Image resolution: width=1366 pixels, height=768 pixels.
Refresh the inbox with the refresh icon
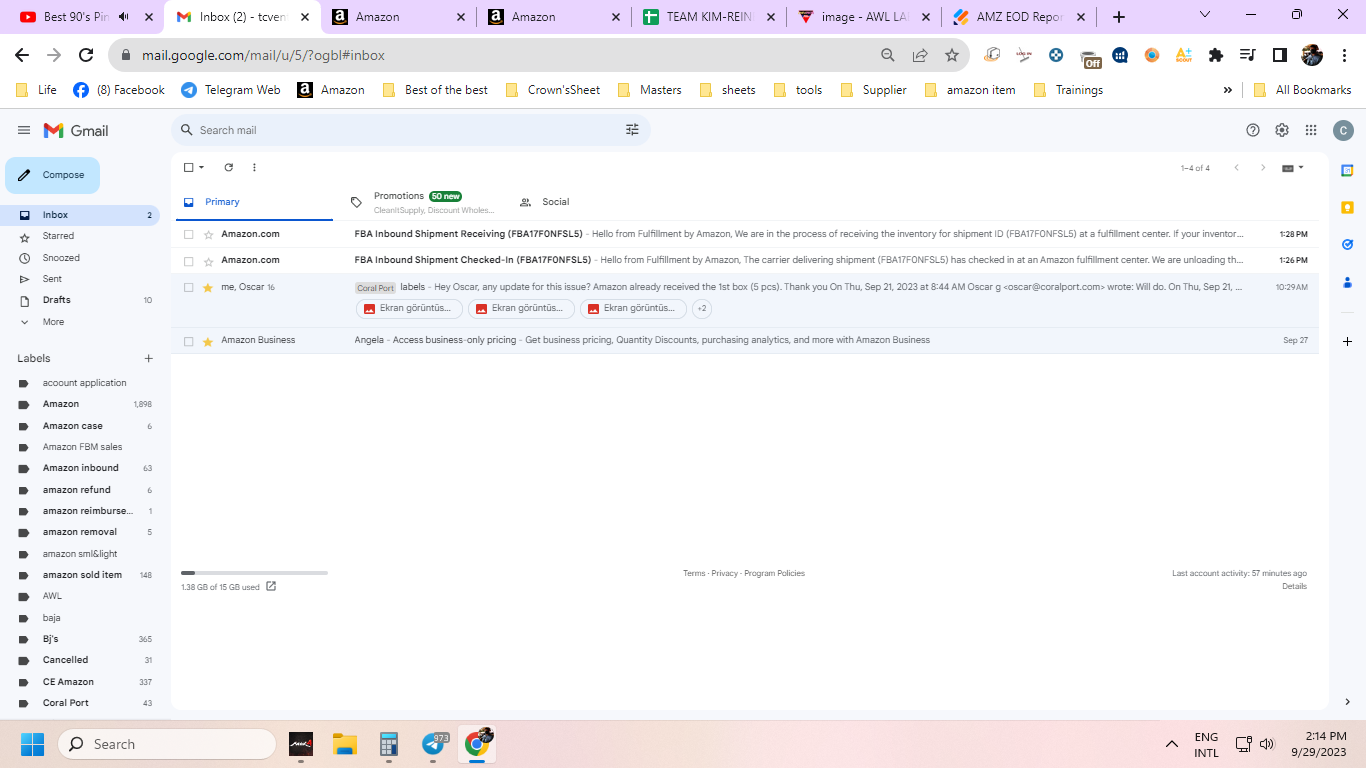point(228,167)
